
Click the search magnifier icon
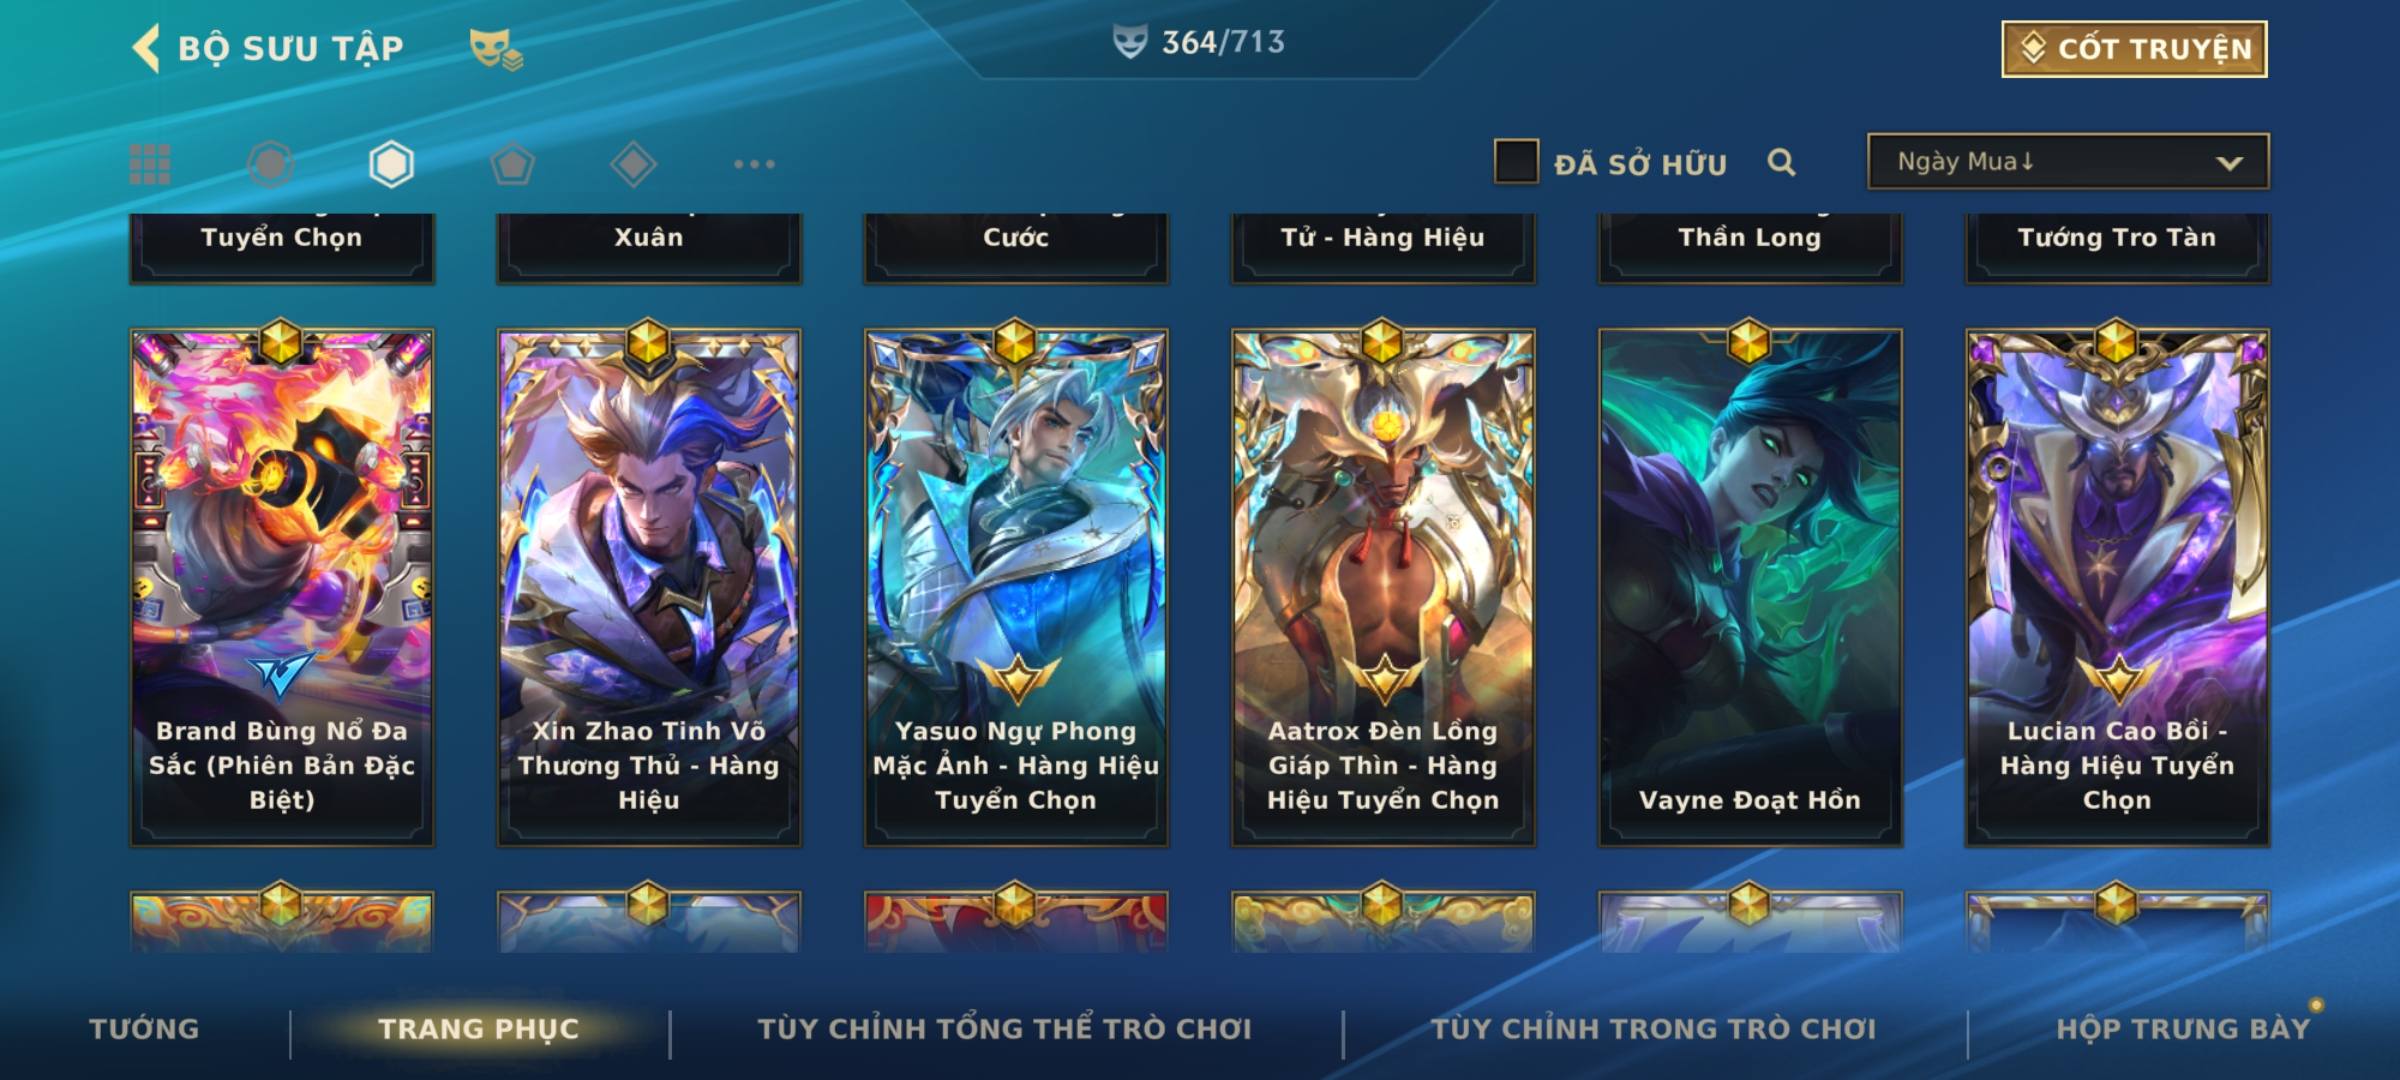coord(1781,162)
